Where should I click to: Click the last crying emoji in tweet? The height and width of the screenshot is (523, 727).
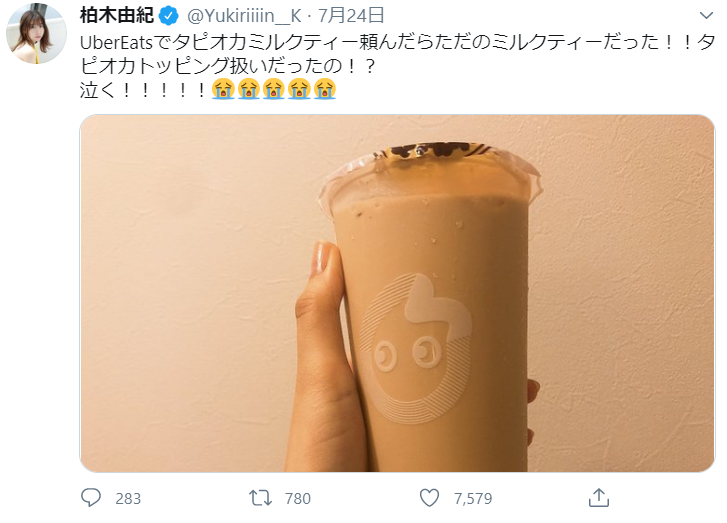point(325,89)
